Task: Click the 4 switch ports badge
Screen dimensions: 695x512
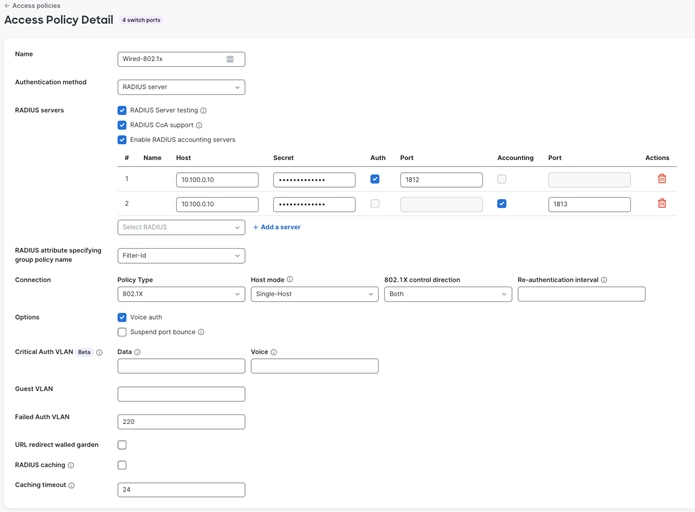Action: pos(141,20)
